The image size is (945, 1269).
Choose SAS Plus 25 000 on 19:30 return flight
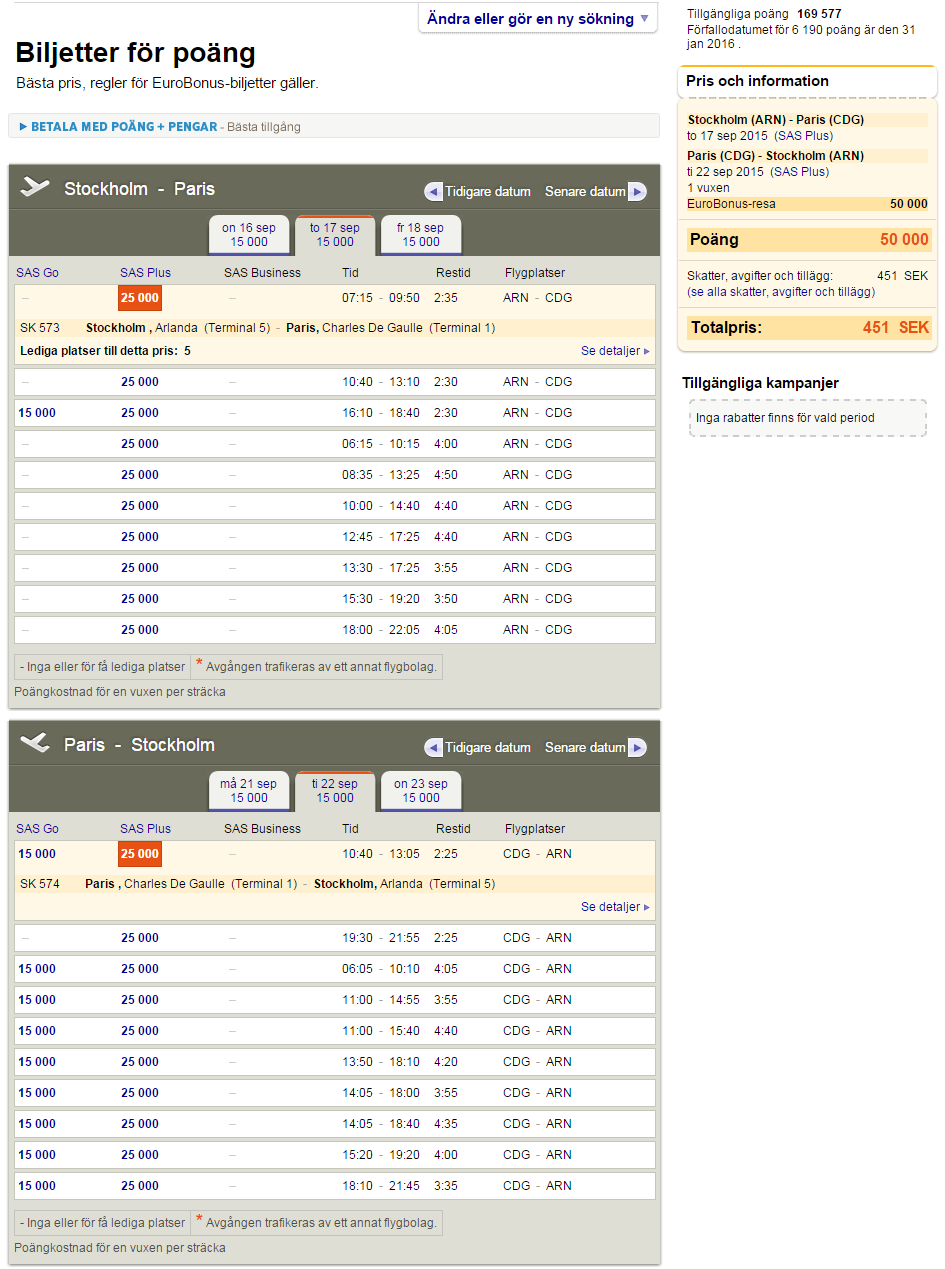140,938
